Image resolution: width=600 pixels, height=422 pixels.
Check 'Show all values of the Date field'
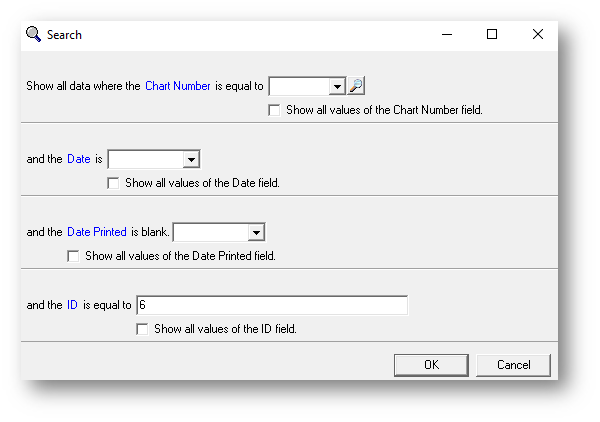click(x=113, y=183)
